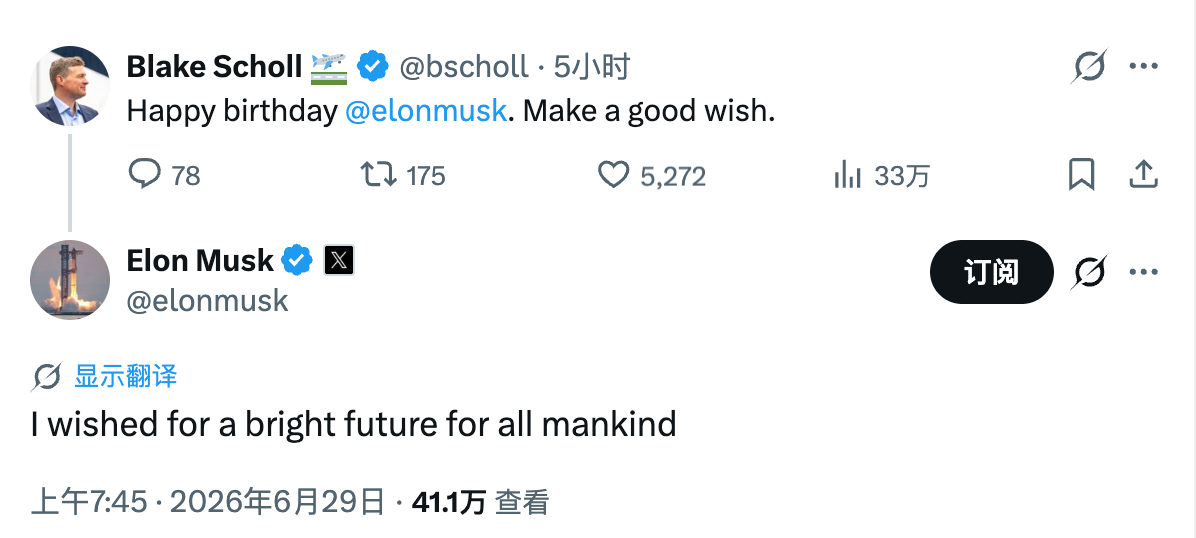
Task: Open the more options menu on Blake's tweet
Action: tap(1143, 66)
